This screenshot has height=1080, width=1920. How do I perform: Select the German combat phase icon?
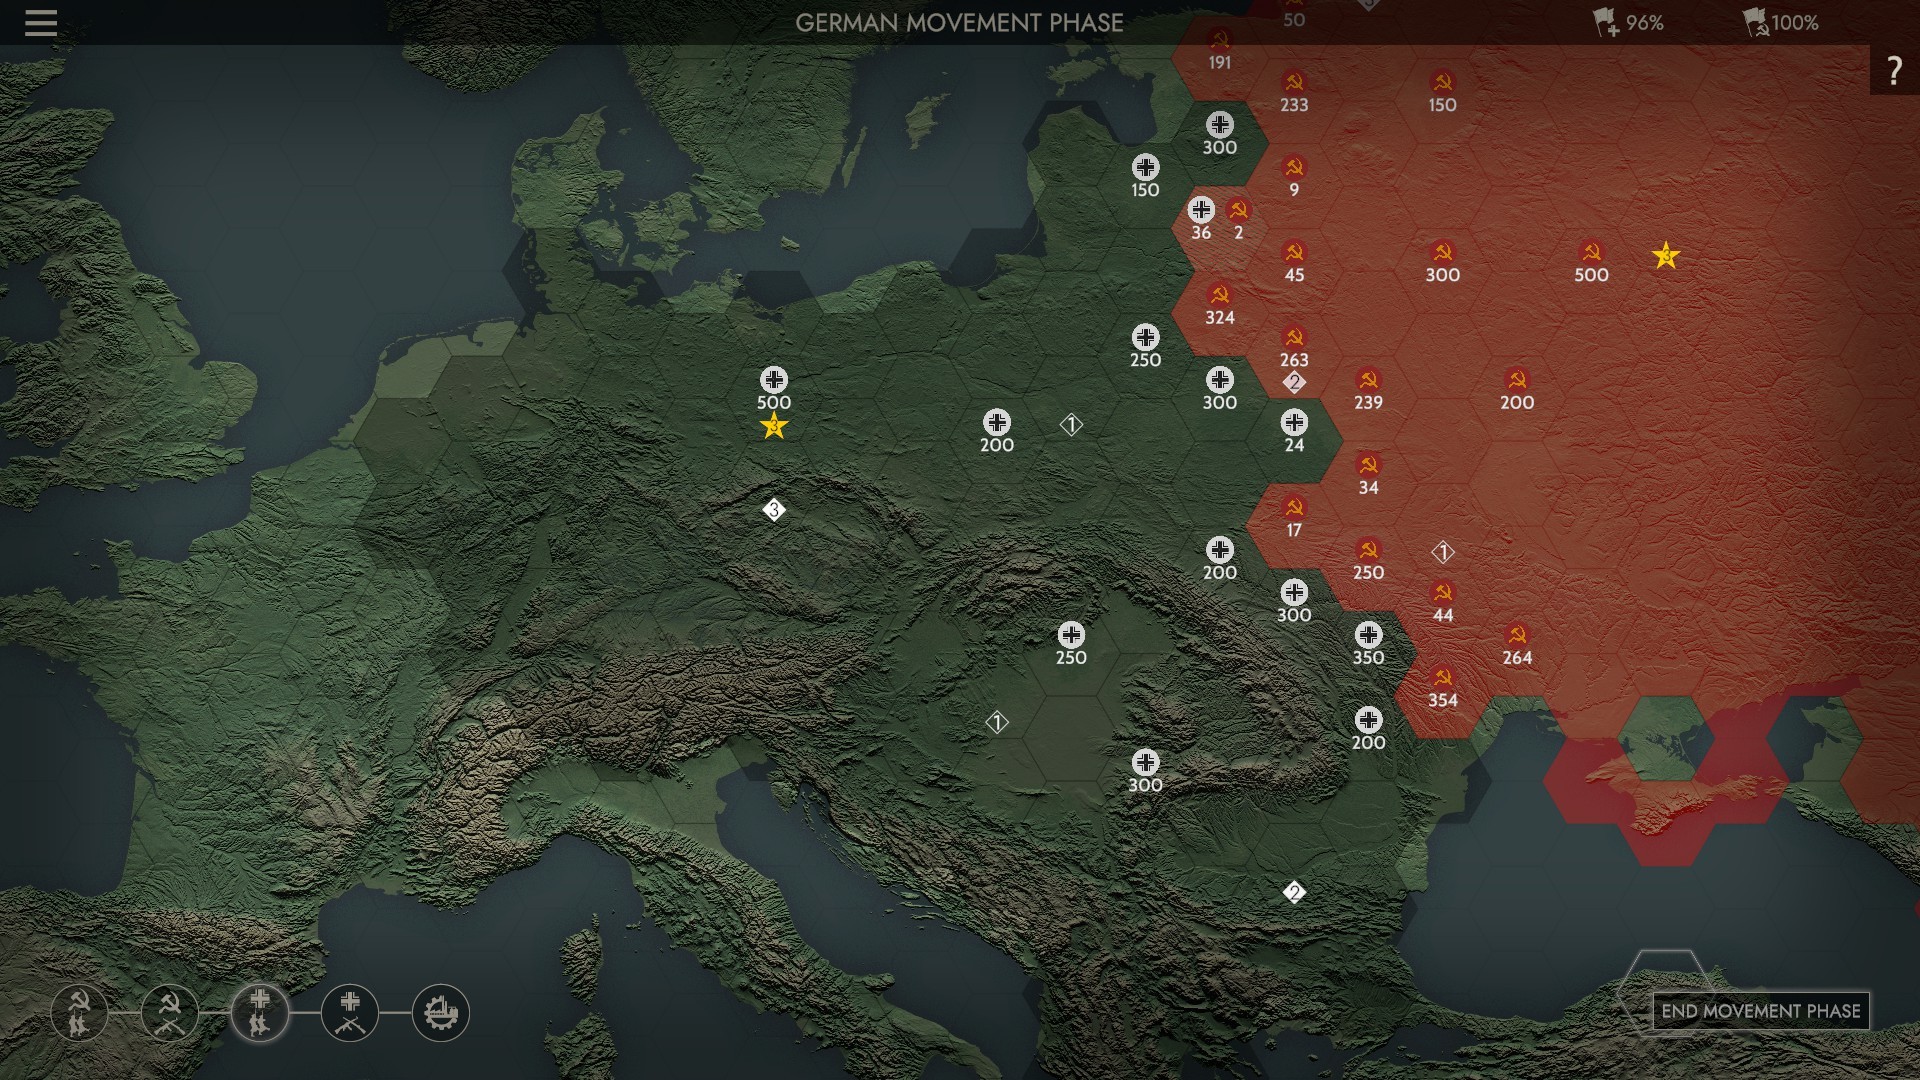click(350, 1012)
